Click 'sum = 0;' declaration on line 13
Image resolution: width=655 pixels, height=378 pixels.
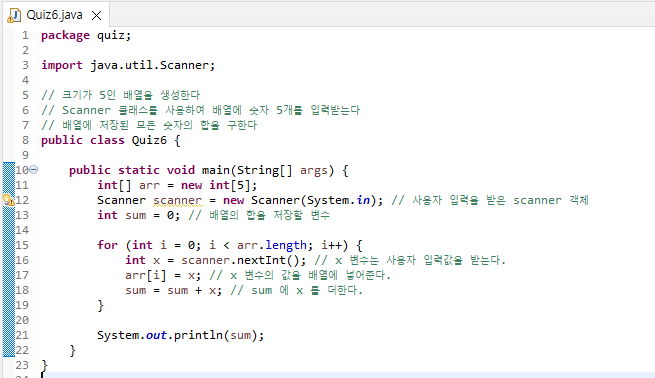pyautogui.click(x=152, y=215)
